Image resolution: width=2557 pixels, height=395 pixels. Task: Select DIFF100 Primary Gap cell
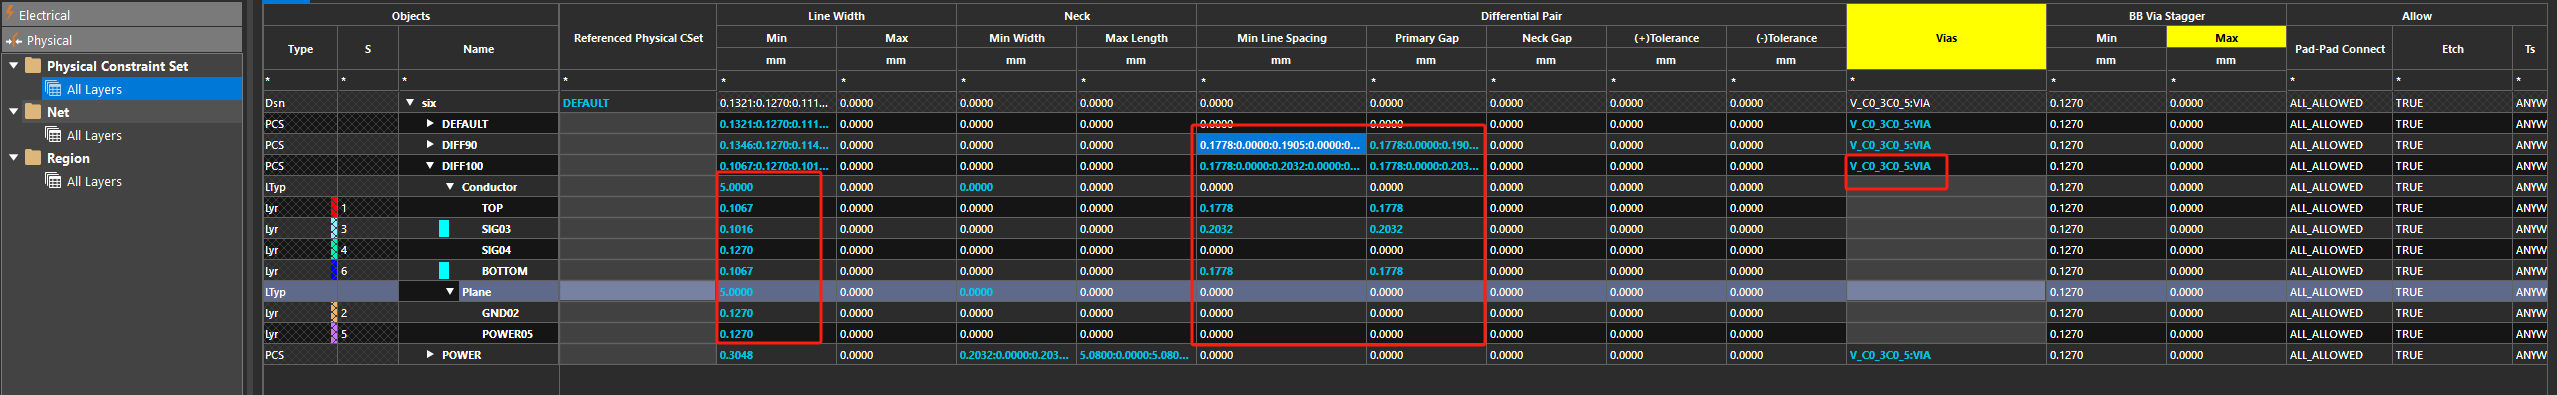pyautogui.click(x=1426, y=165)
